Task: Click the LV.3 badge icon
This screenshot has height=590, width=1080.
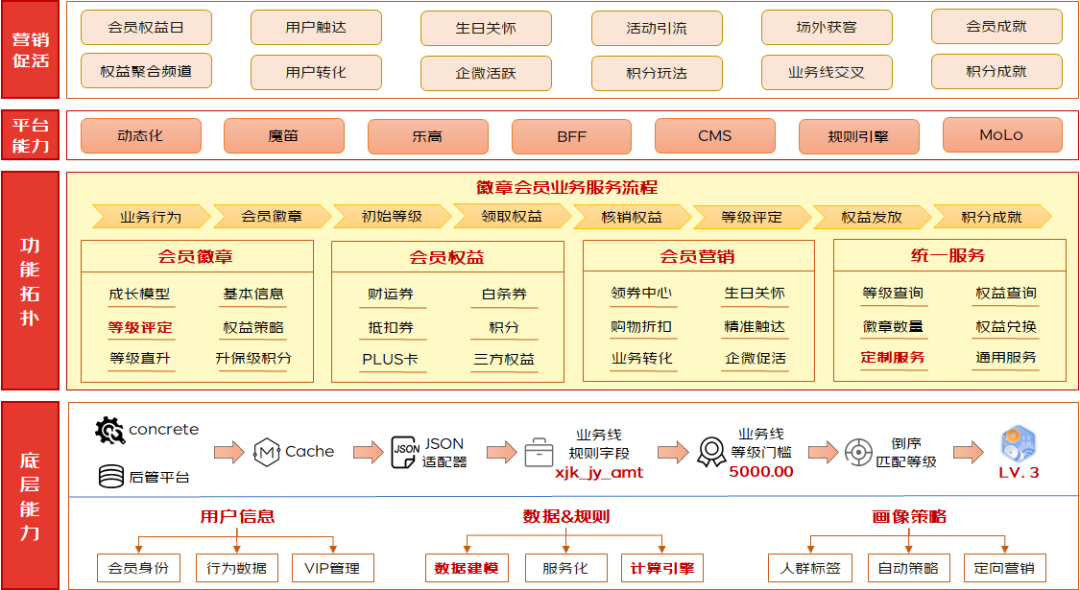Action: [1019, 445]
